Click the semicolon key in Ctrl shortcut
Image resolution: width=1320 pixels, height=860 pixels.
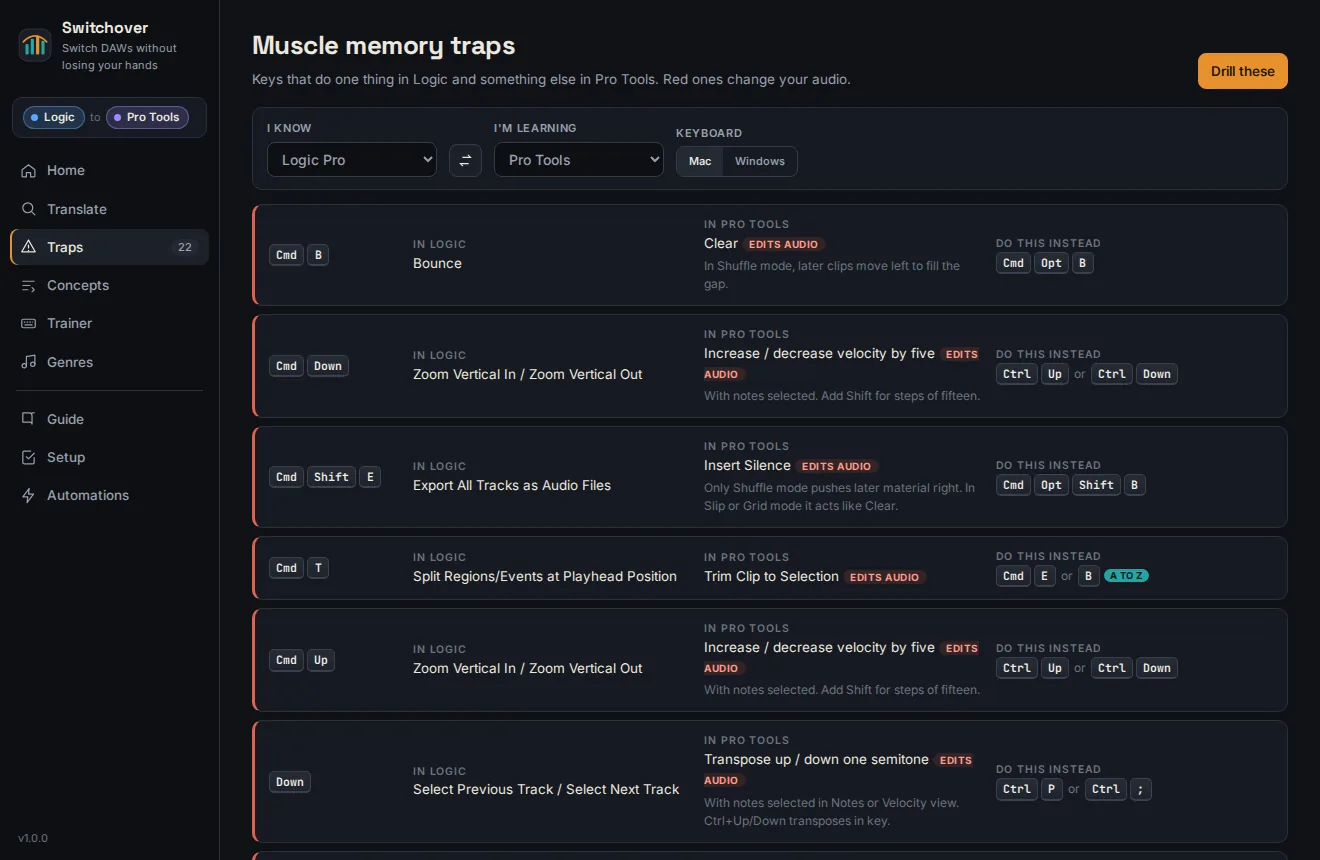pyautogui.click(x=1141, y=789)
